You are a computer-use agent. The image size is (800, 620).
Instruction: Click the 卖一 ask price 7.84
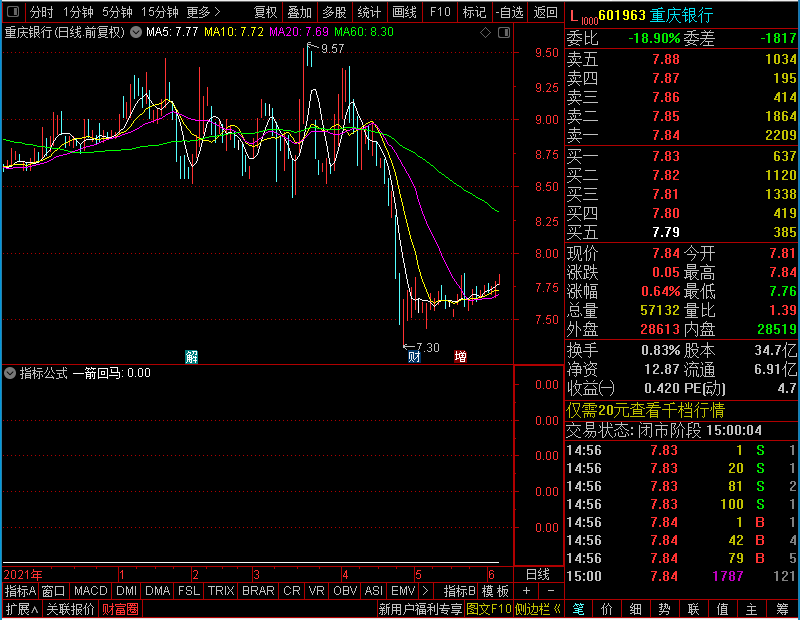coord(666,135)
